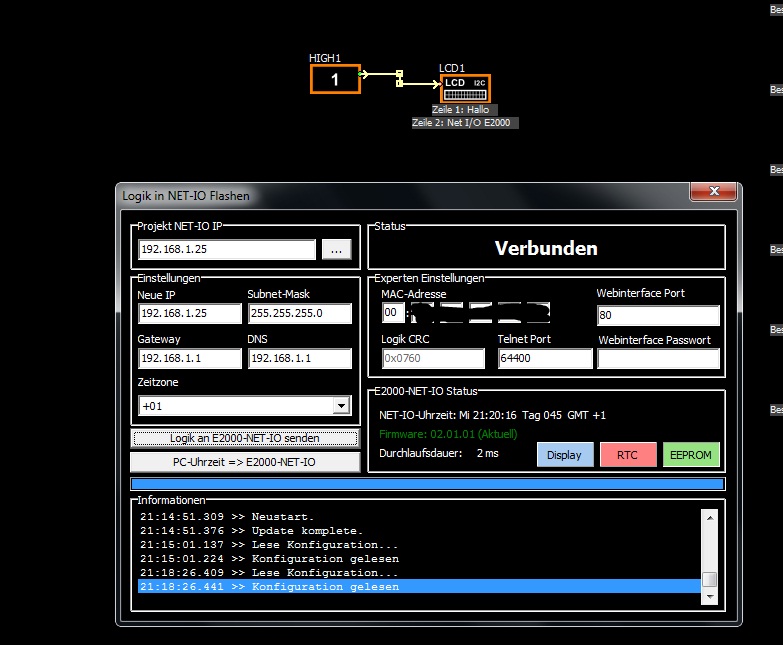The image size is (783, 645).
Task: Click the Gateway address field
Action: pyautogui.click(x=189, y=359)
